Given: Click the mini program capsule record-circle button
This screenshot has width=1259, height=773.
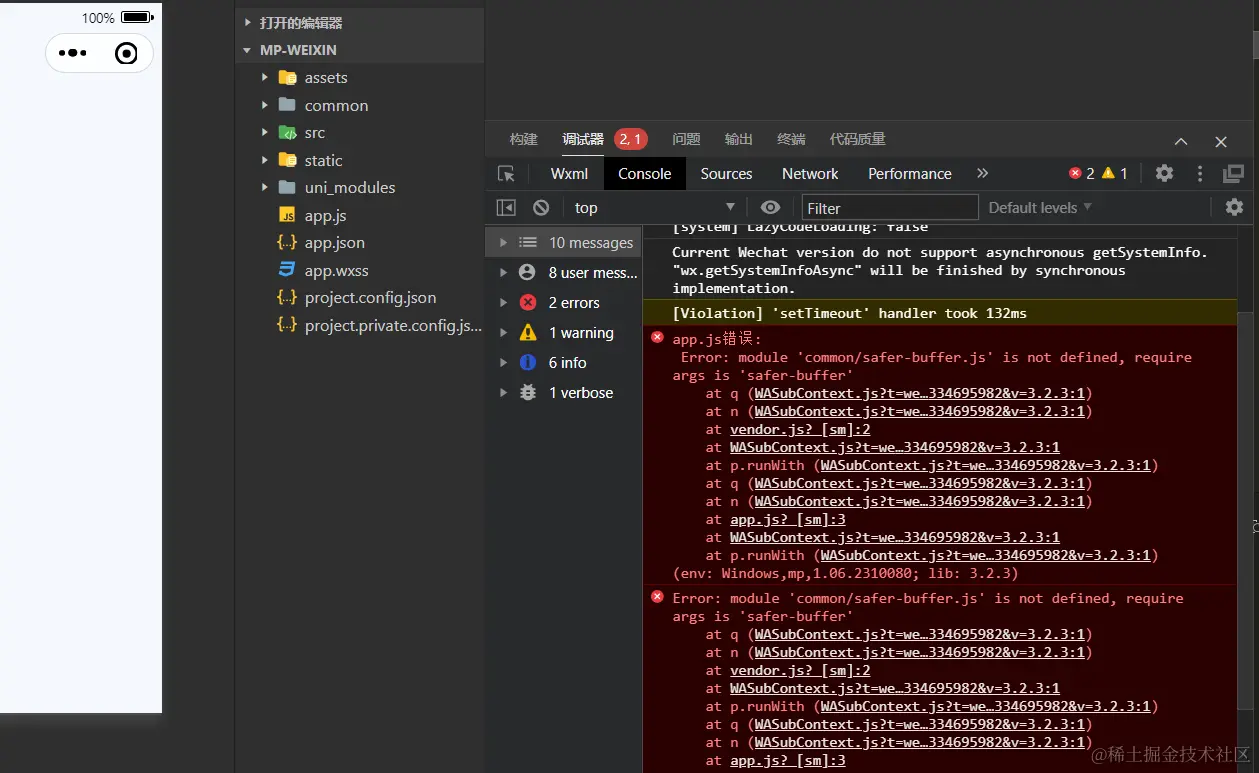Looking at the screenshot, I should (126, 54).
